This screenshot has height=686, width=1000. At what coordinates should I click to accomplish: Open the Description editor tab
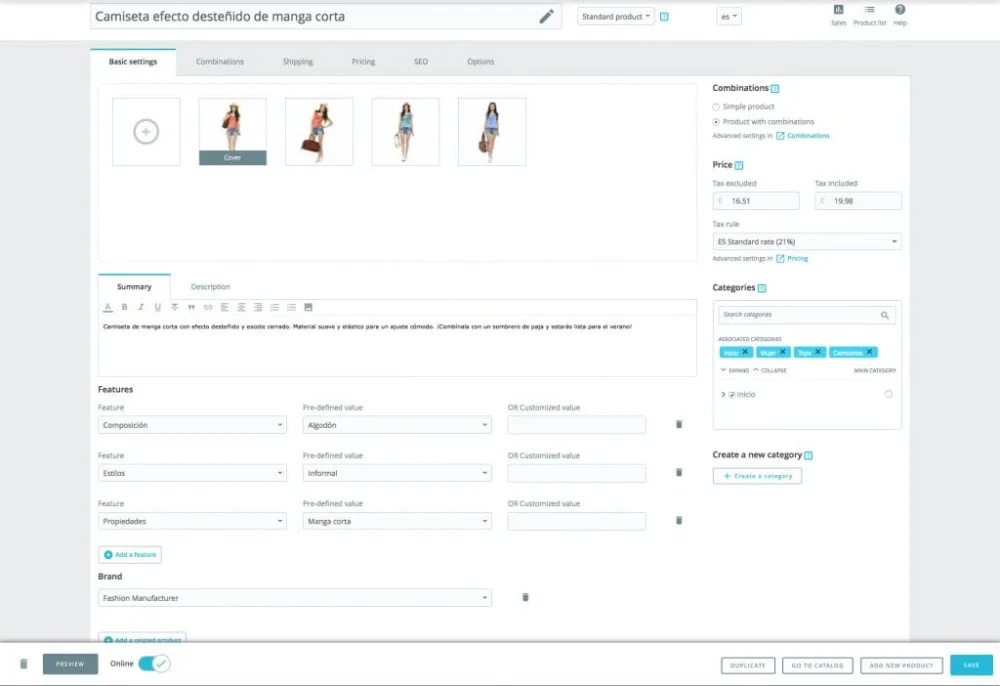coord(210,287)
